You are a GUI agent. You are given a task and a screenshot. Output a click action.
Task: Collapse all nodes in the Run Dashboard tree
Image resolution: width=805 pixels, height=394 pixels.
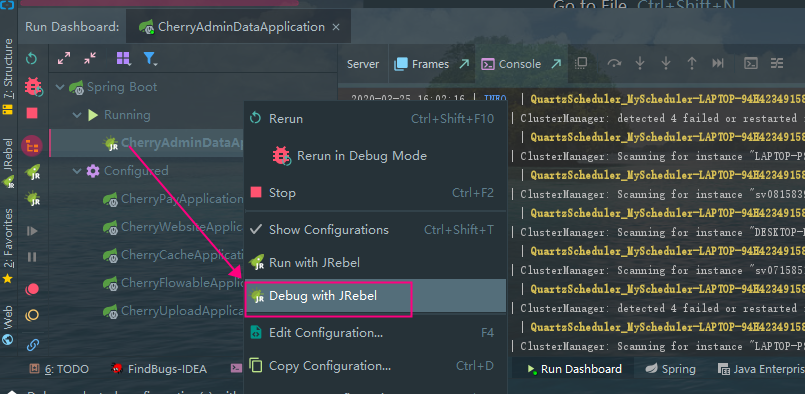90,59
